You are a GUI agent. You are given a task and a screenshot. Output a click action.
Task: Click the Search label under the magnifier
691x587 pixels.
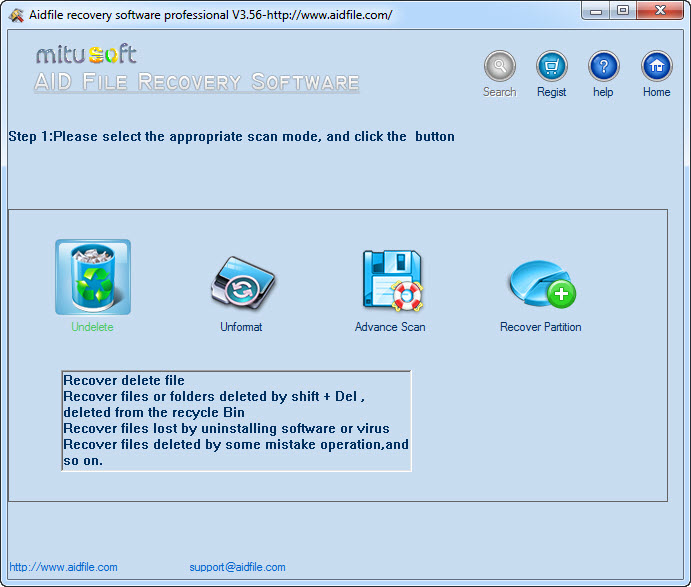click(x=499, y=92)
